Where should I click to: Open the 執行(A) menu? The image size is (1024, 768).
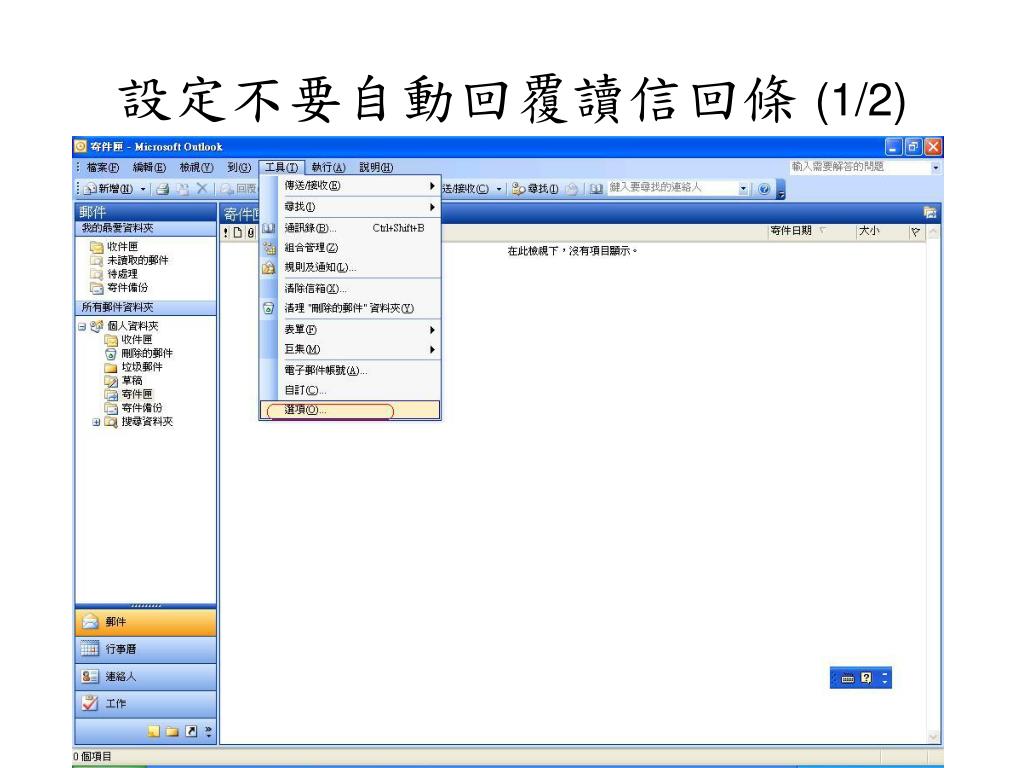coord(328,168)
